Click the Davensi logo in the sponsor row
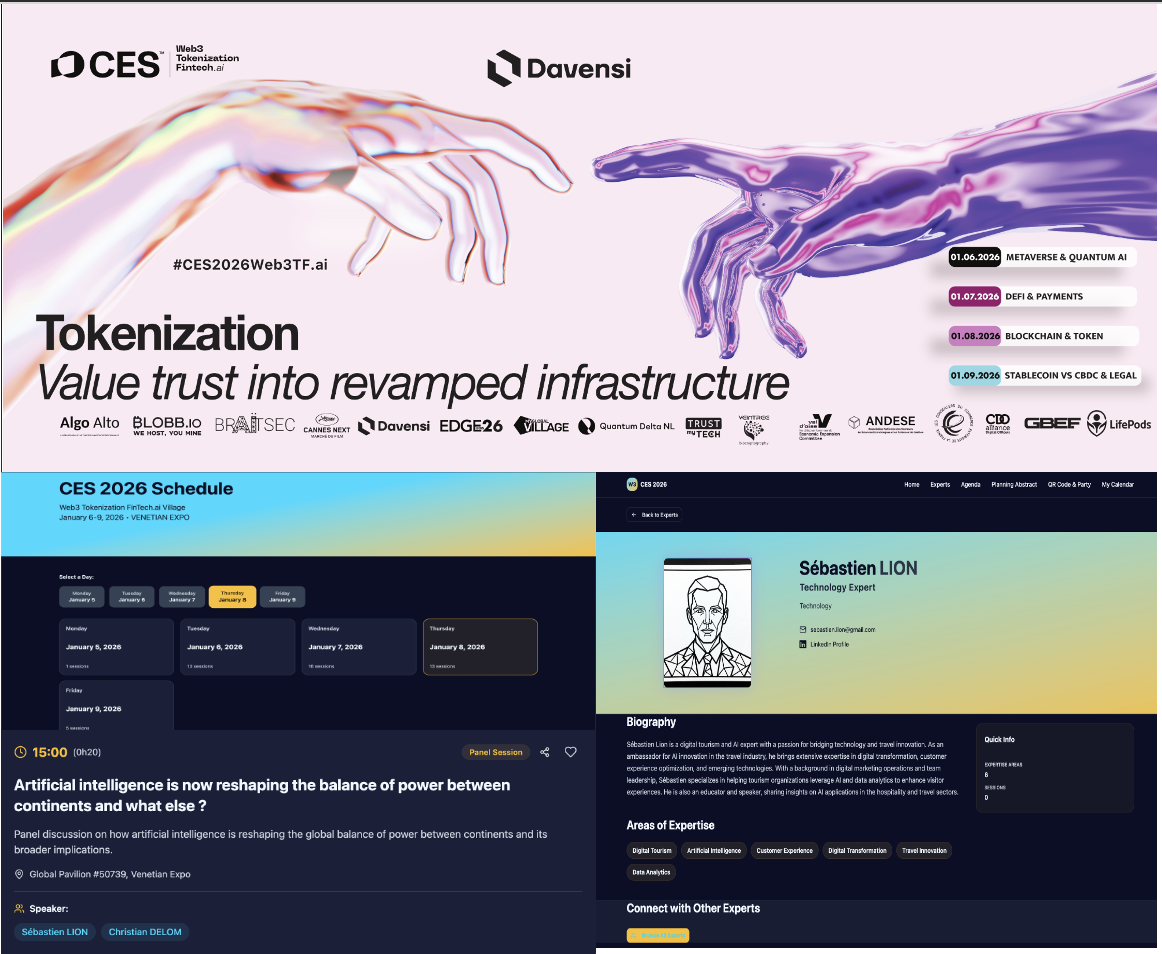1162x954 pixels. [x=394, y=426]
